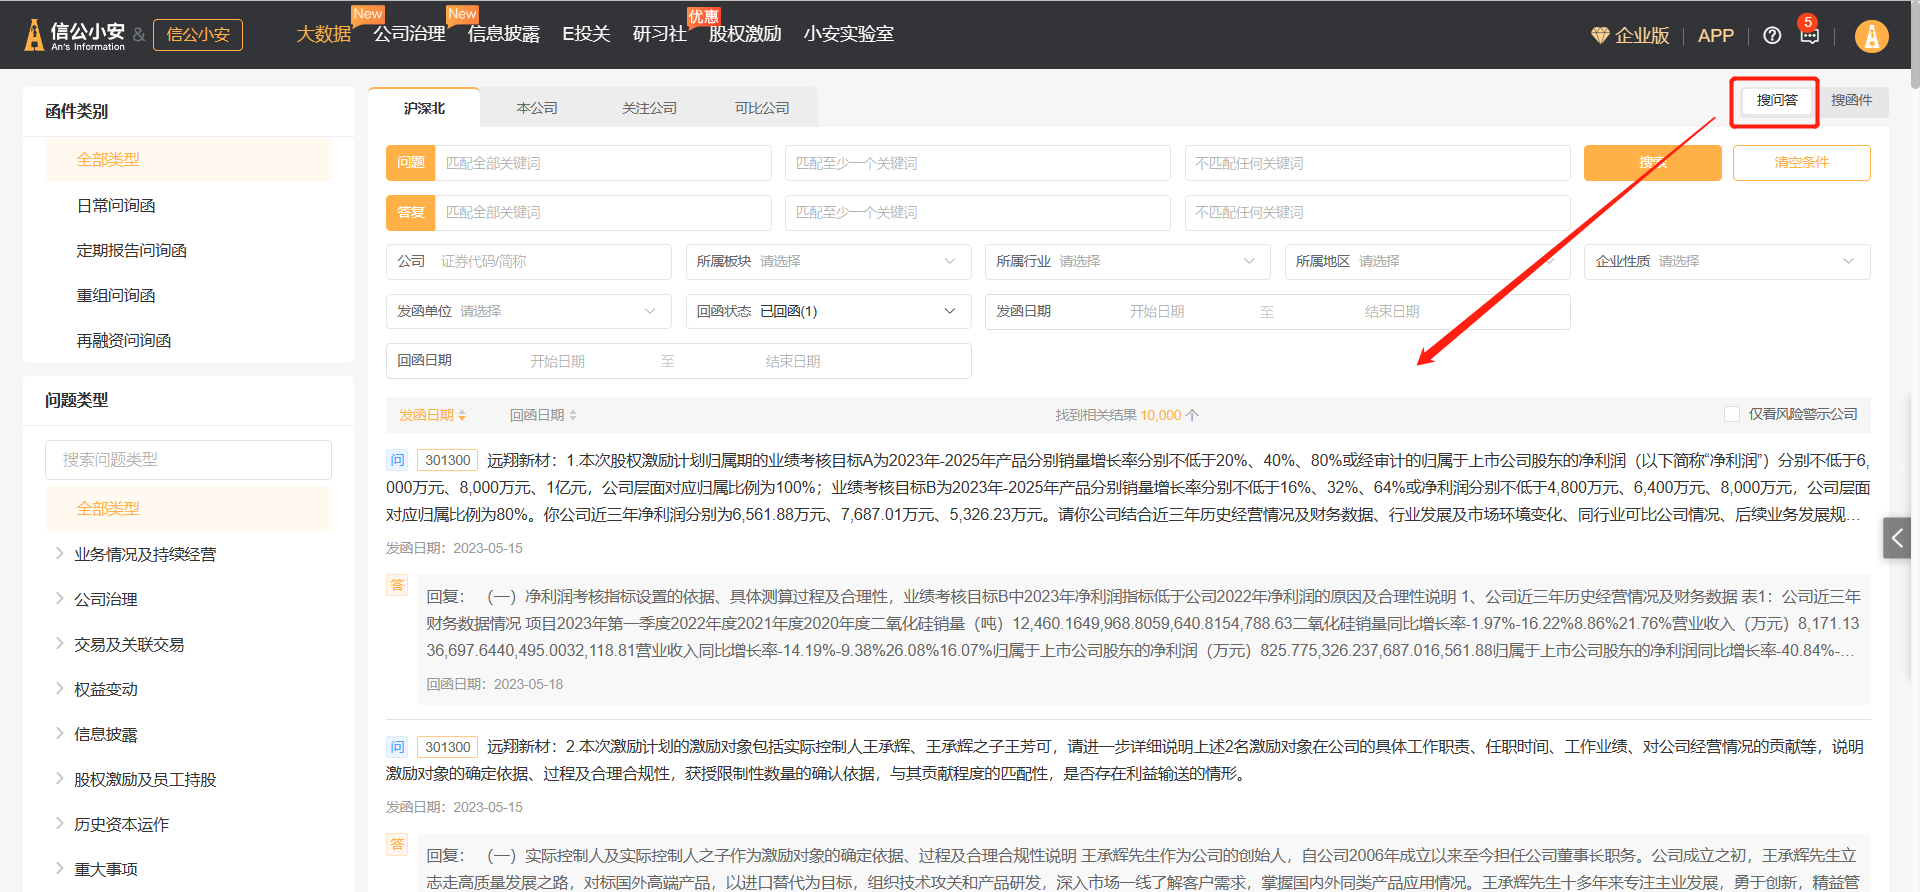Open the 股权激励 menu item

tap(744, 35)
